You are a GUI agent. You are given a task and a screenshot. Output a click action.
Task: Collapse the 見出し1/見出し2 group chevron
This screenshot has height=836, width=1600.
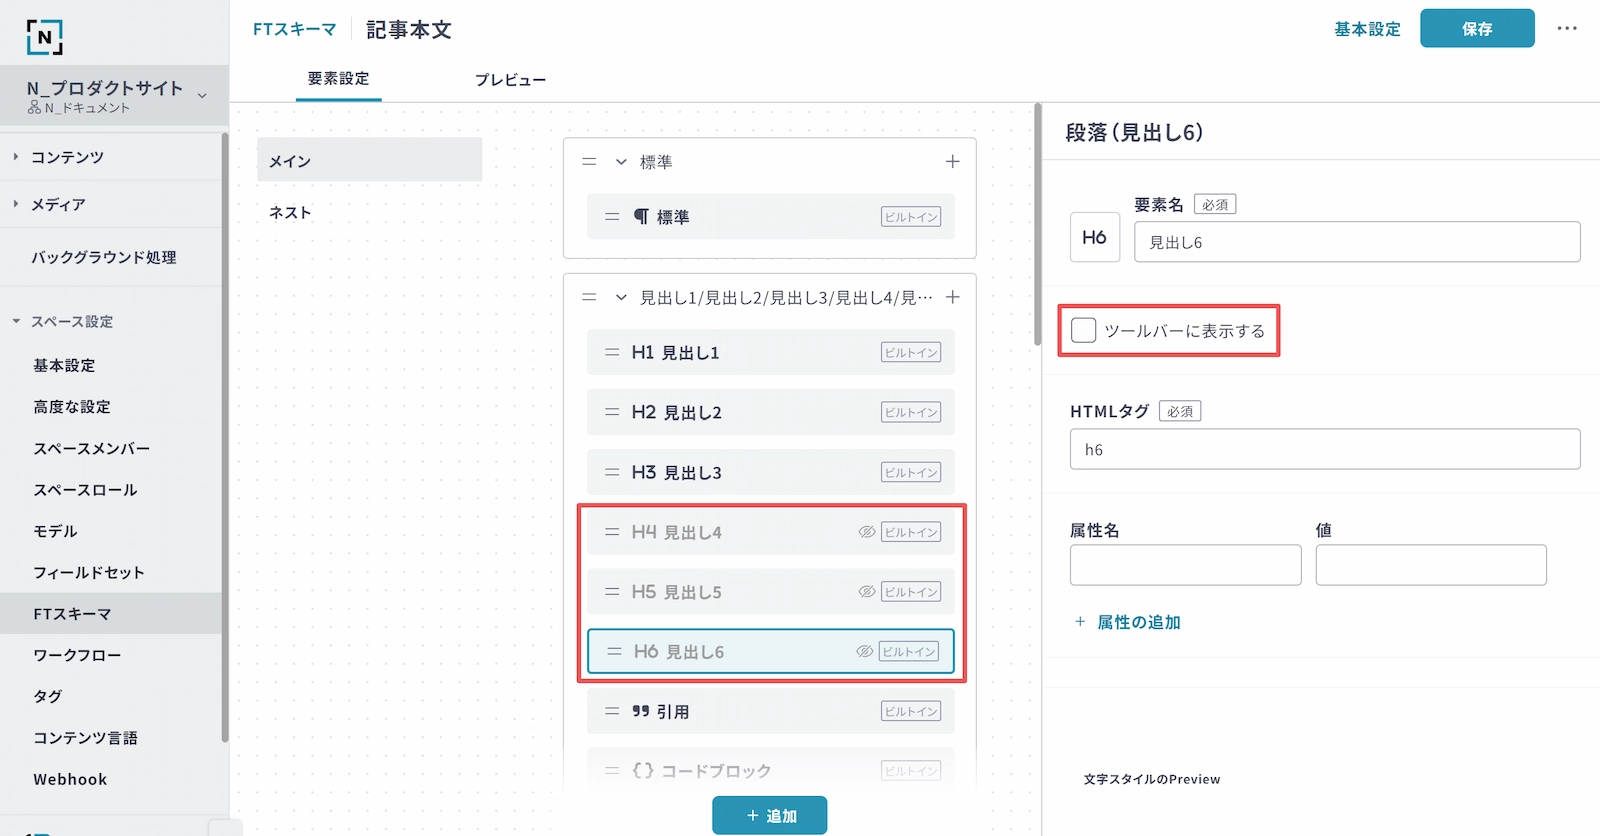click(x=621, y=297)
